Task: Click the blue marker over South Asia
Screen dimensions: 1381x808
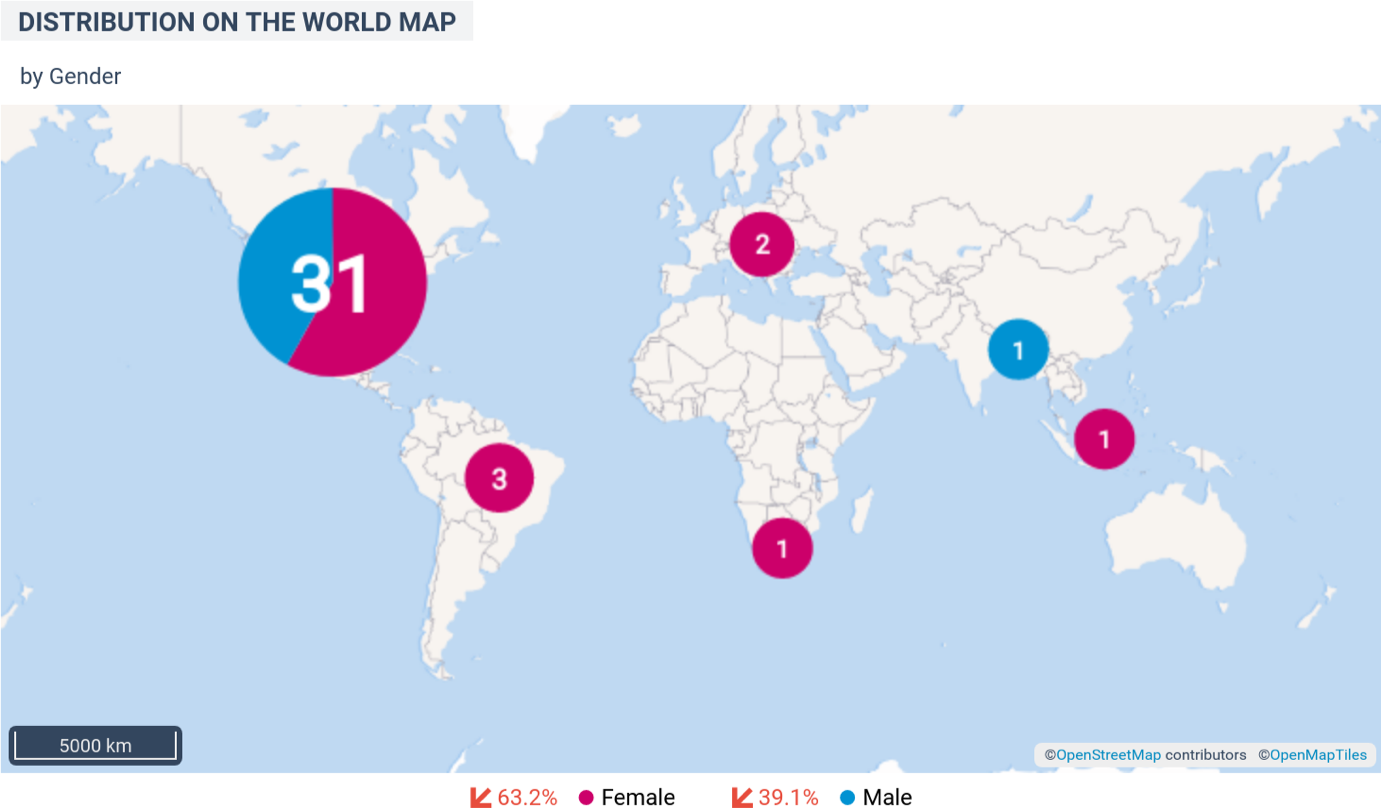Action: click(x=1018, y=350)
